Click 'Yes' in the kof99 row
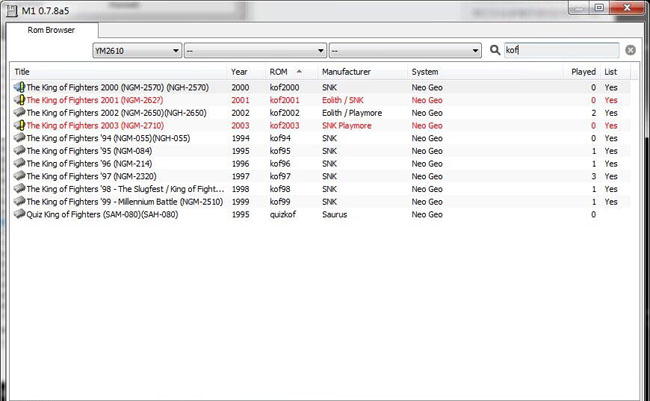 611,202
